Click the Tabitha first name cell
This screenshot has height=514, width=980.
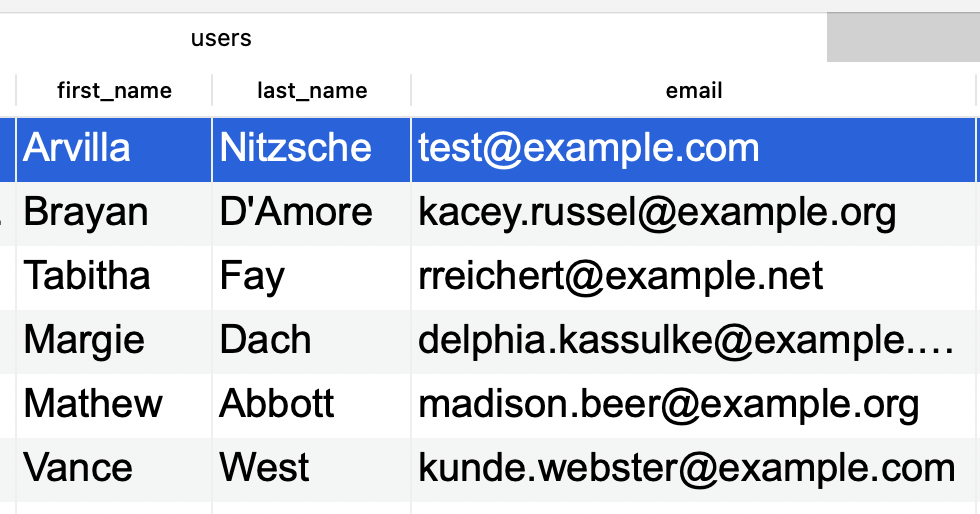tap(114, 277)
